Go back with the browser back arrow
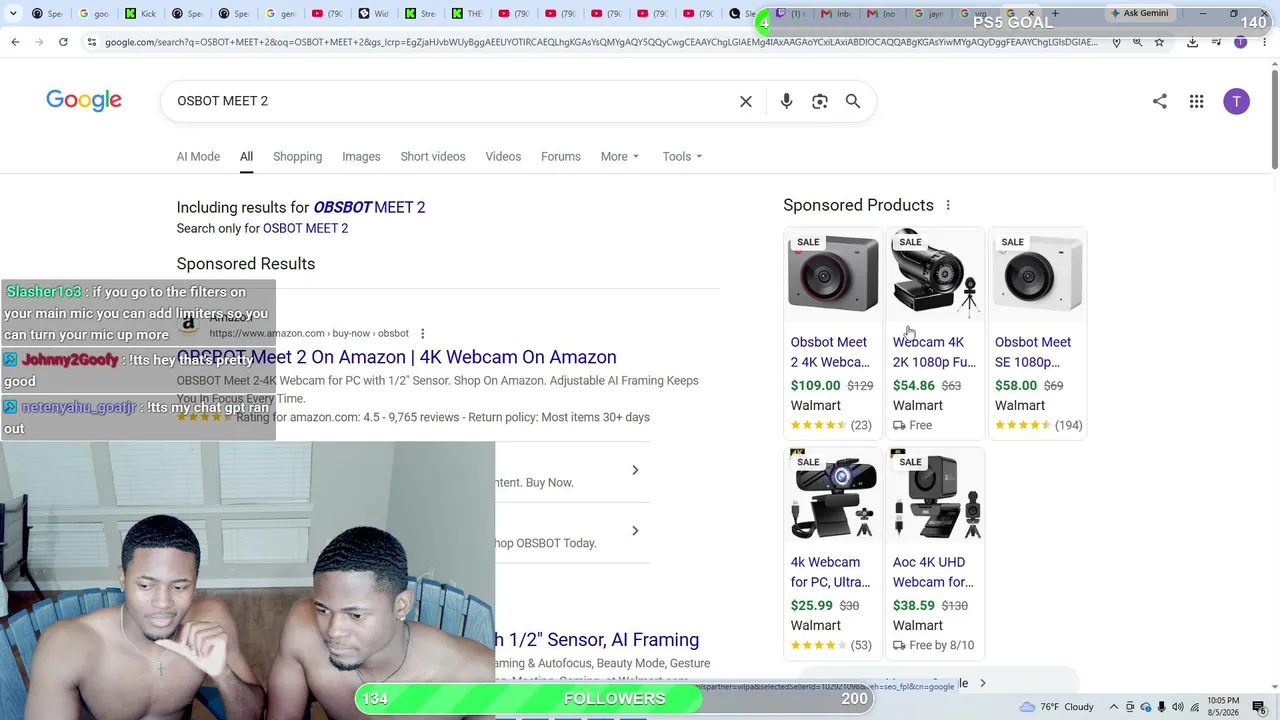The width and height of the screenshot is (1280, 720). (x=15, y=42)
